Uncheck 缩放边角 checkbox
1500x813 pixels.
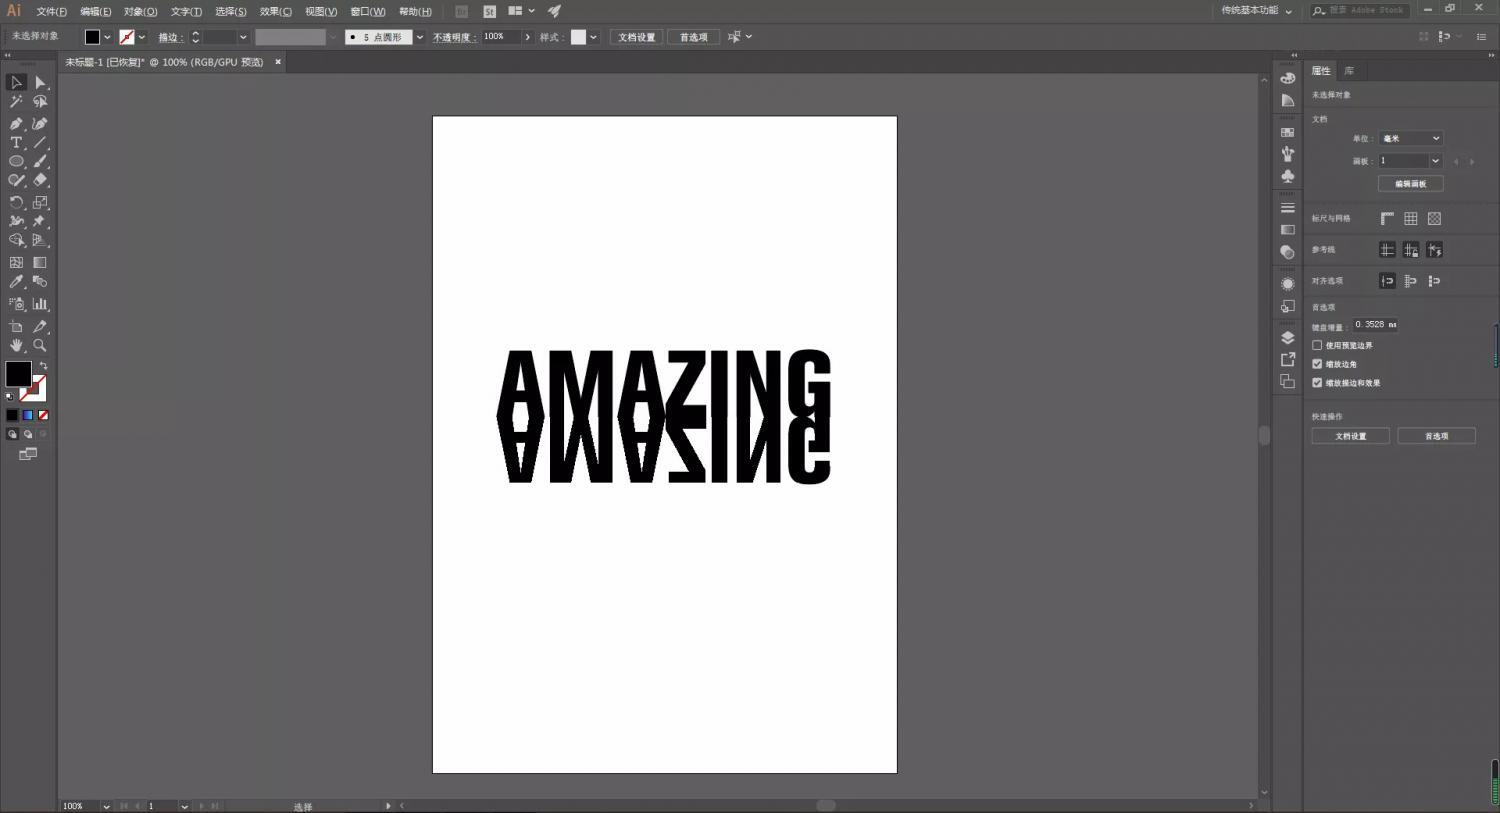(x=1317, y=364)
